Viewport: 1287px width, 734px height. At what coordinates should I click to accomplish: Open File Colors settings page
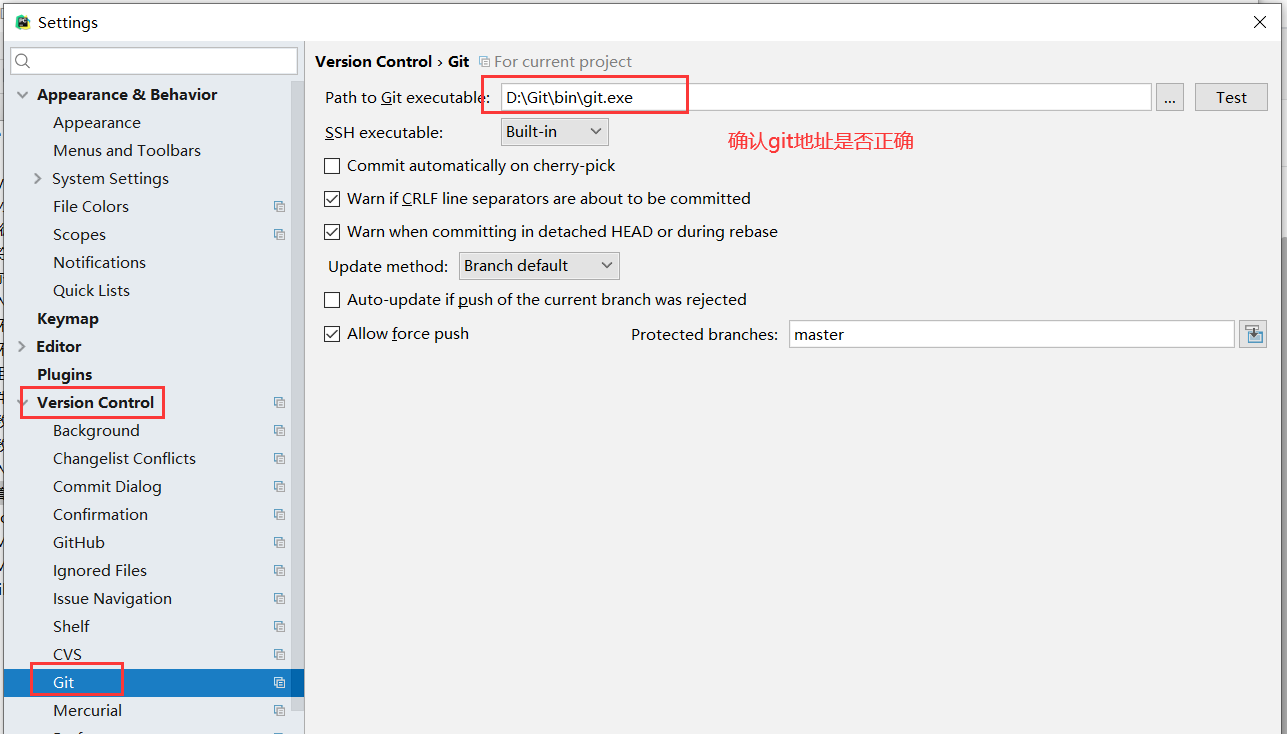tap(91, 207)
